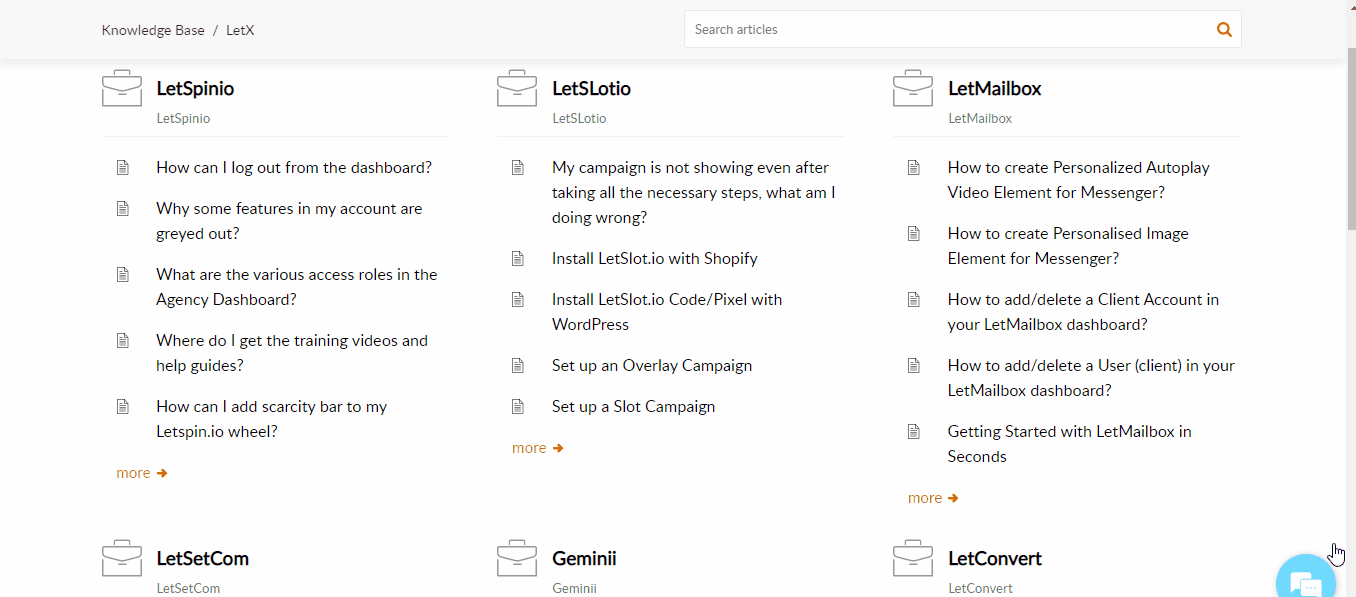Open 'Install LetSlot.io with Shopify' article
Viewport: 1356px width, 597px height.
click(654, 259)
